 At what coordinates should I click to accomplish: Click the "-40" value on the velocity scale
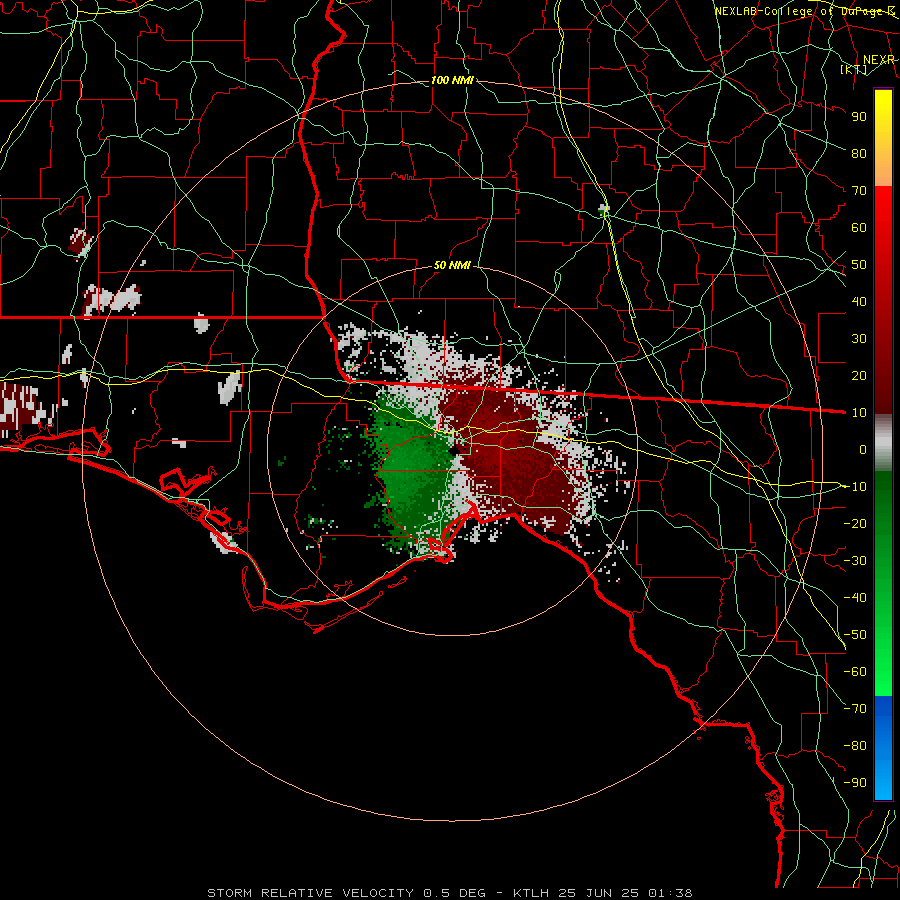(855, 598)
